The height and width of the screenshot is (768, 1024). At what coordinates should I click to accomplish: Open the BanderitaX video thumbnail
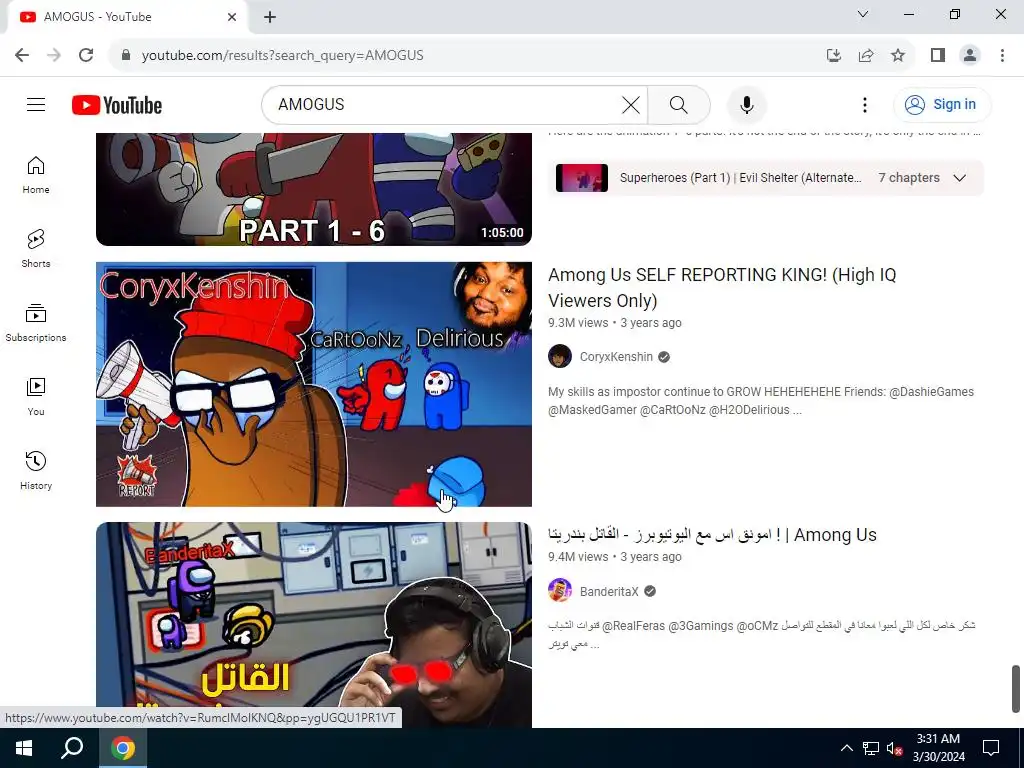pyautogui.click(x=313, y=624)
